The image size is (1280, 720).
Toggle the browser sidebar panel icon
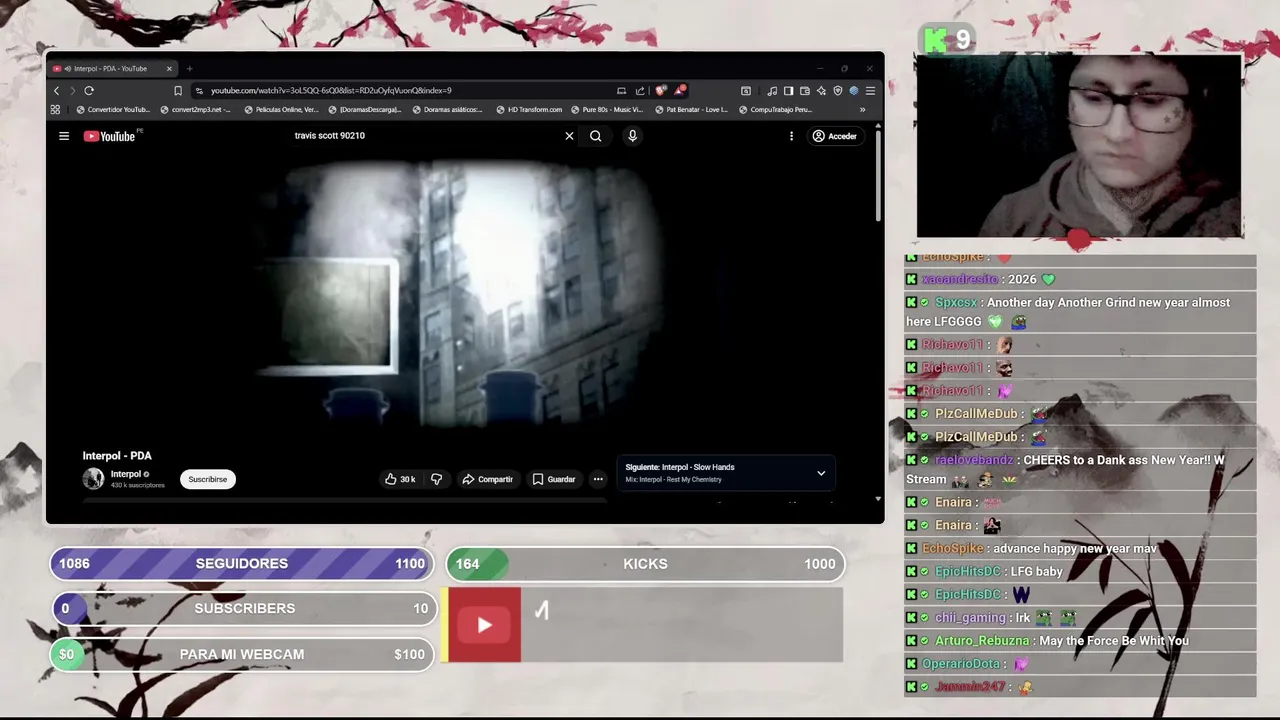[788, 90]
